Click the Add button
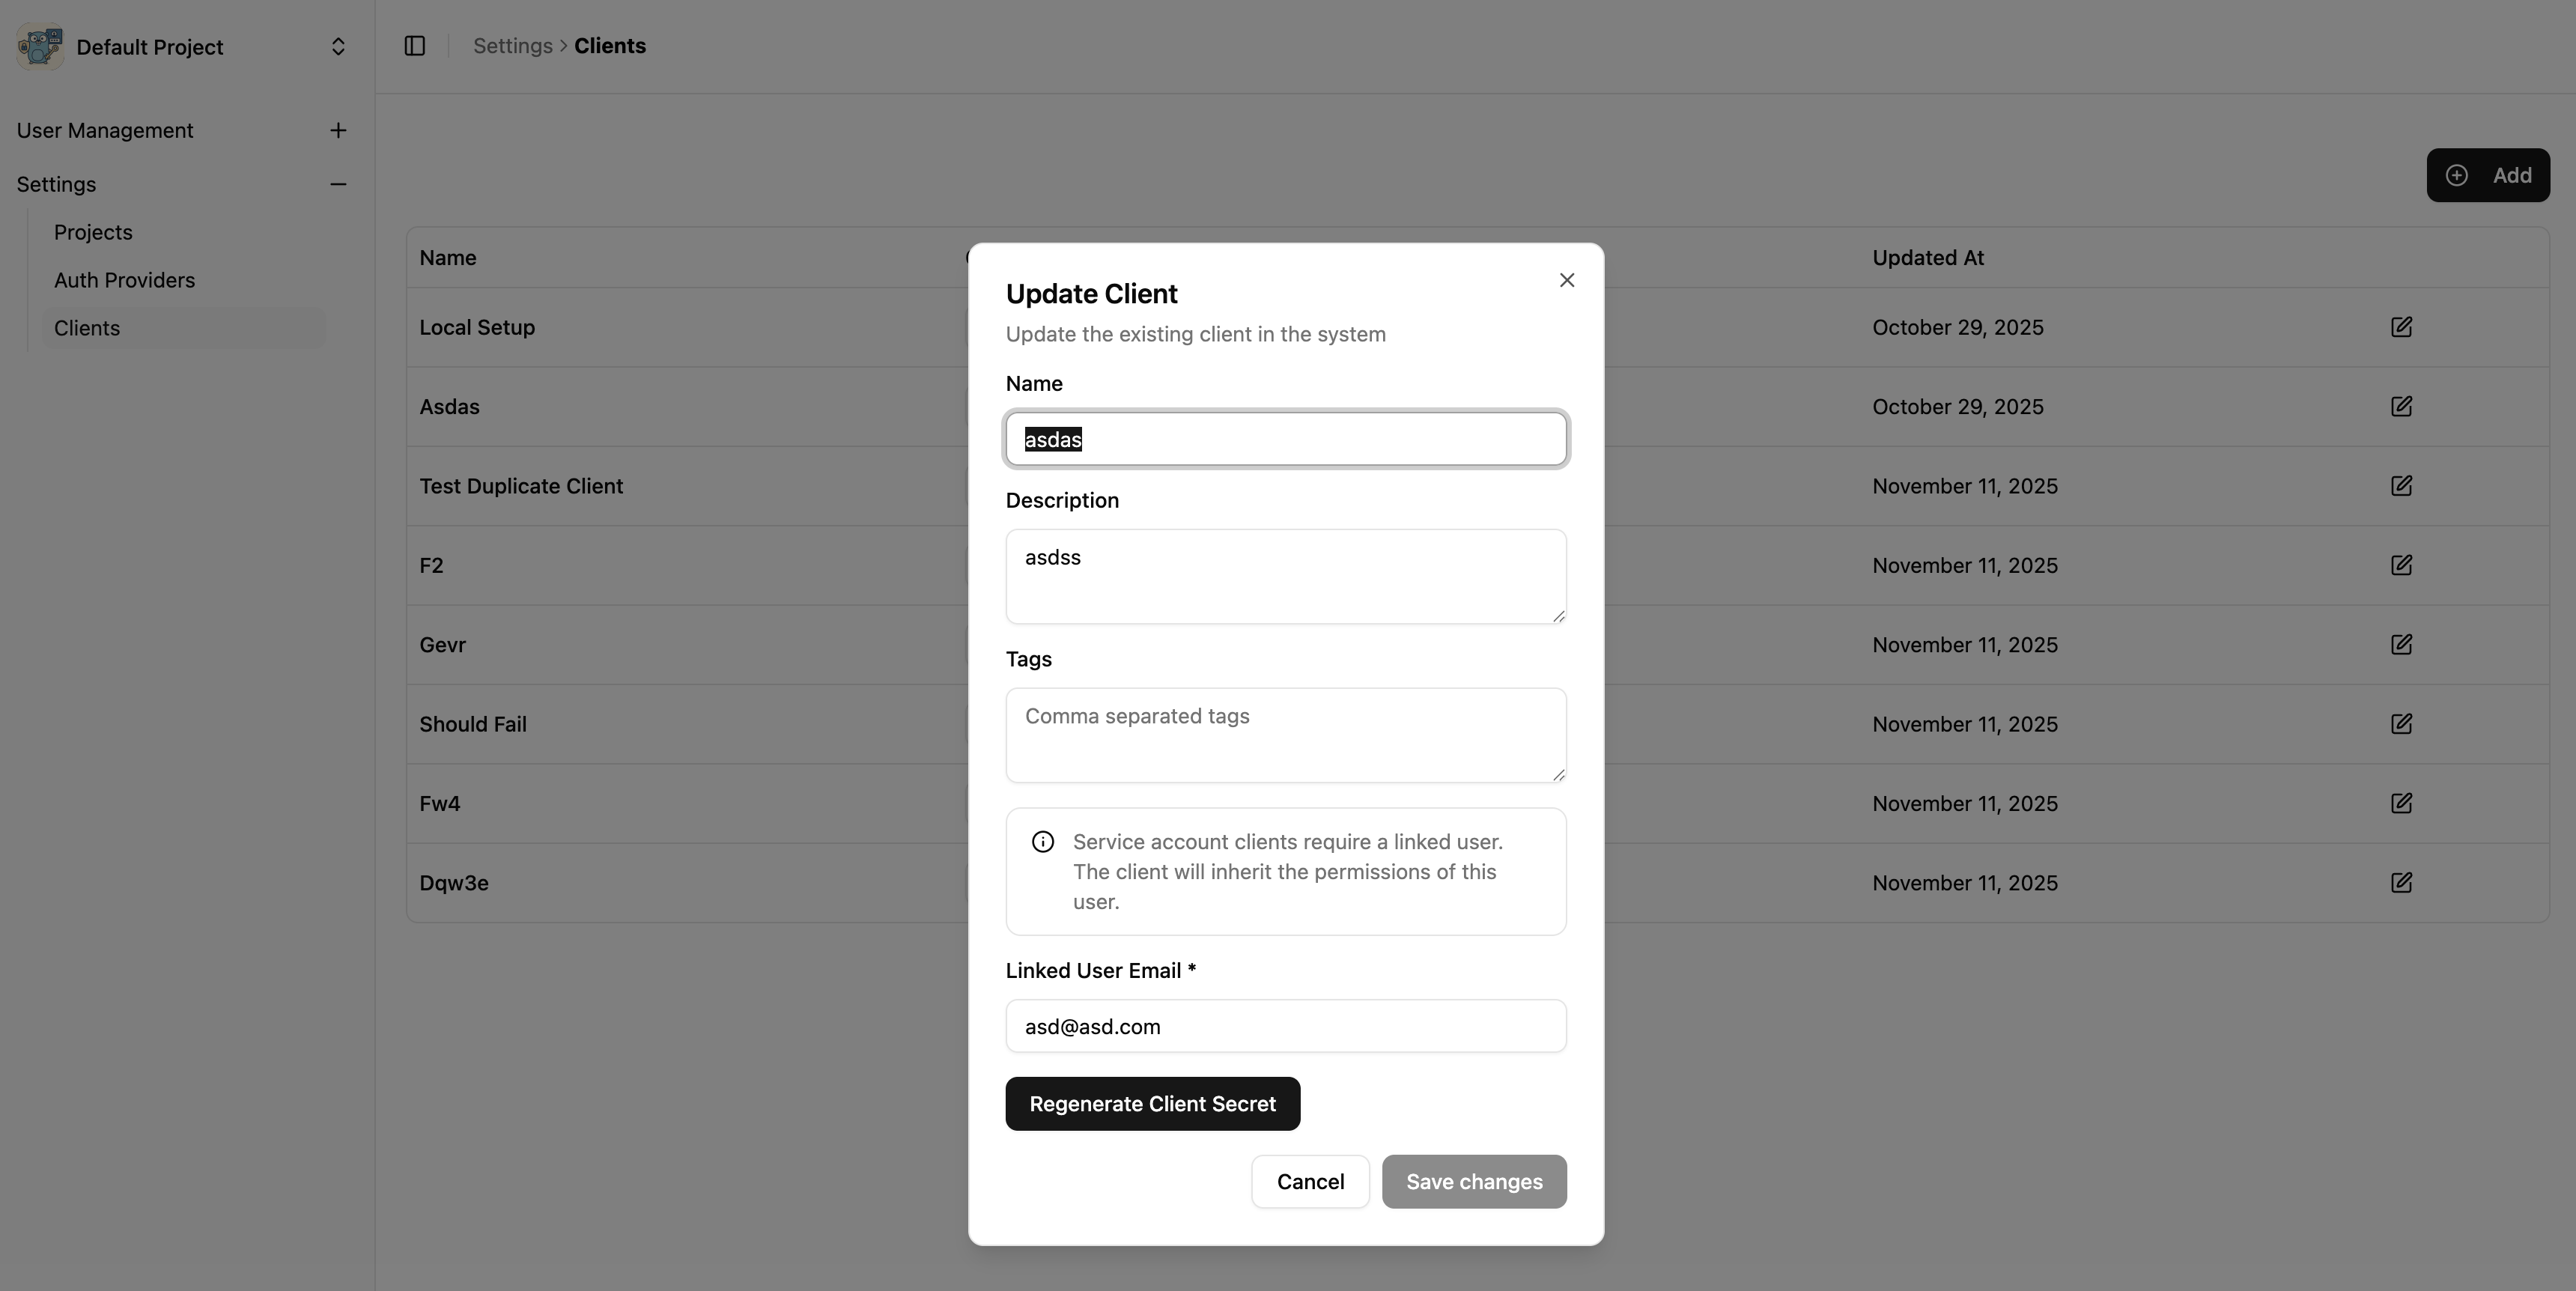Screen dimensions: 2576x1291 2488,174
